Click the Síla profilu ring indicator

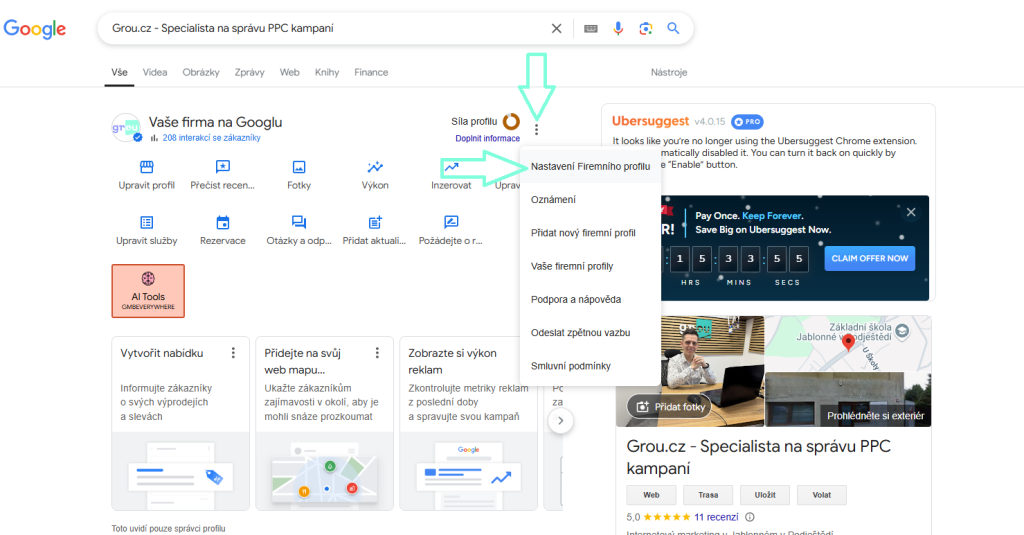pos(511,122)
